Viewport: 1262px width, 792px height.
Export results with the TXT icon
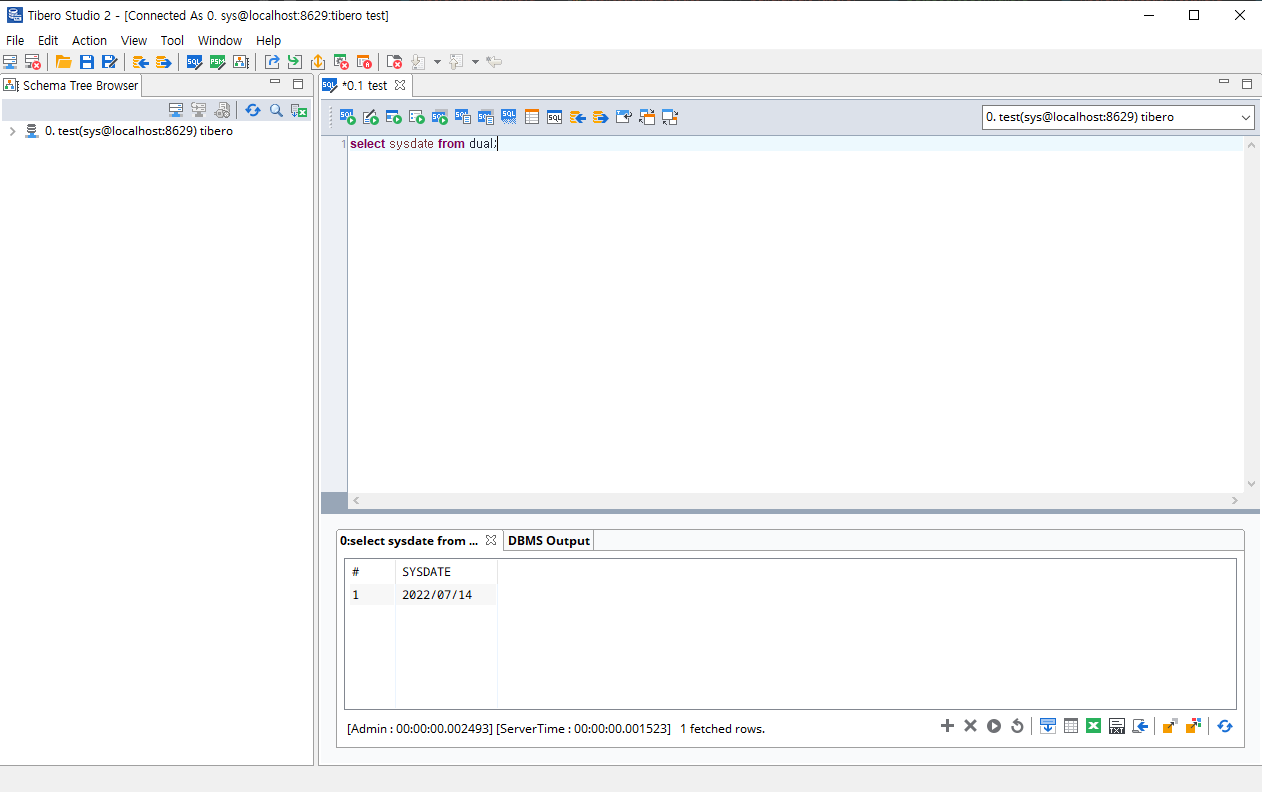pos(1117,726)
